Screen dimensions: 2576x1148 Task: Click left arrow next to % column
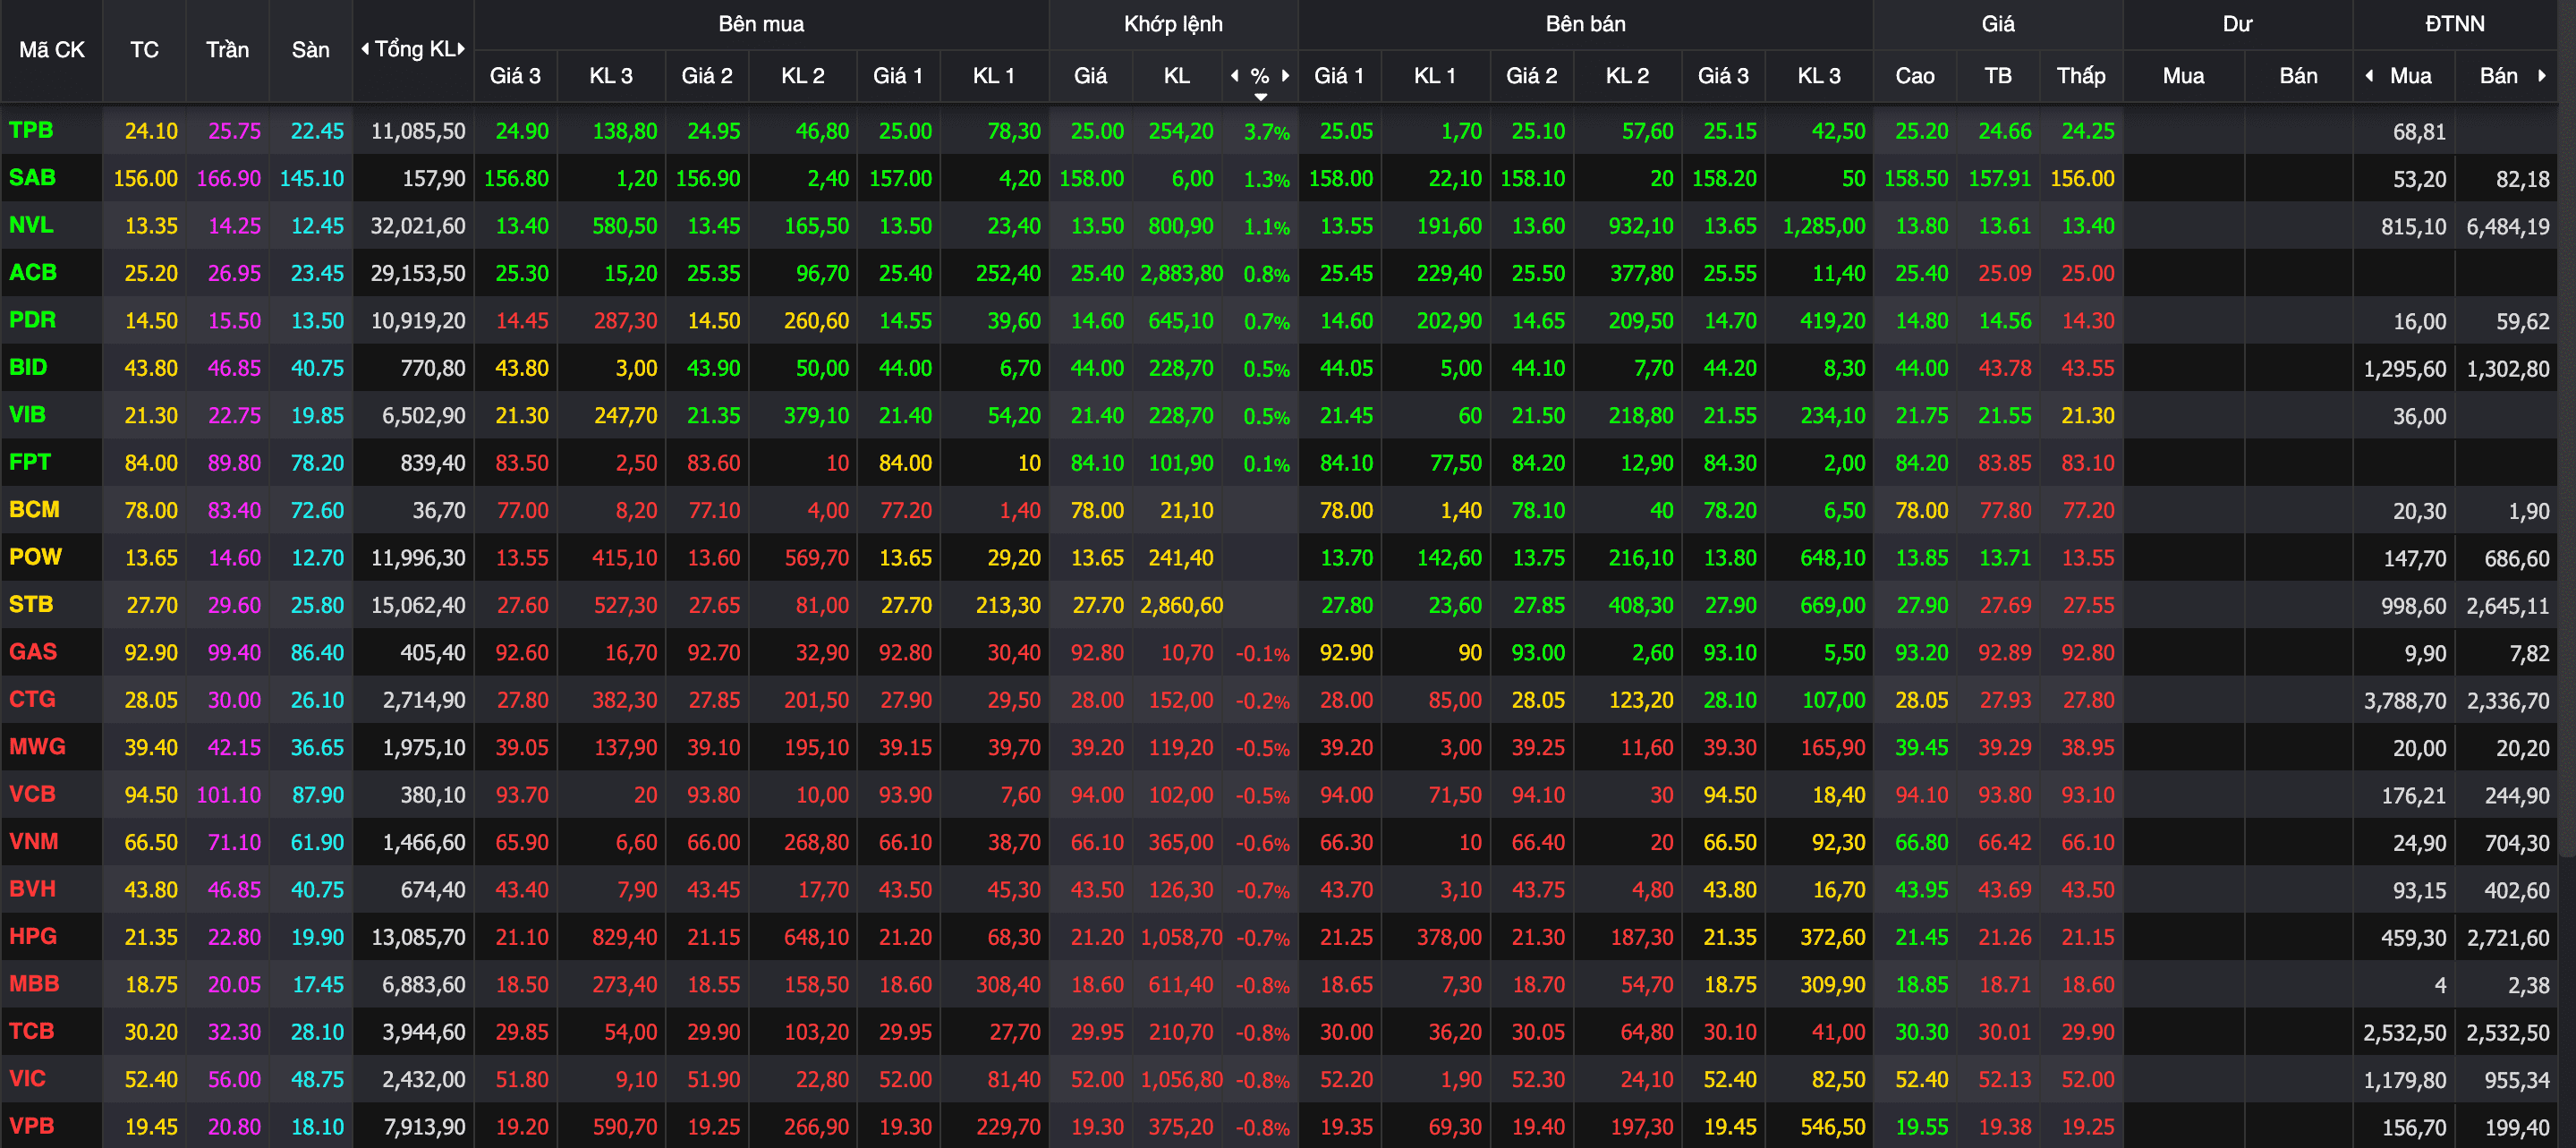pos(1235,76)
